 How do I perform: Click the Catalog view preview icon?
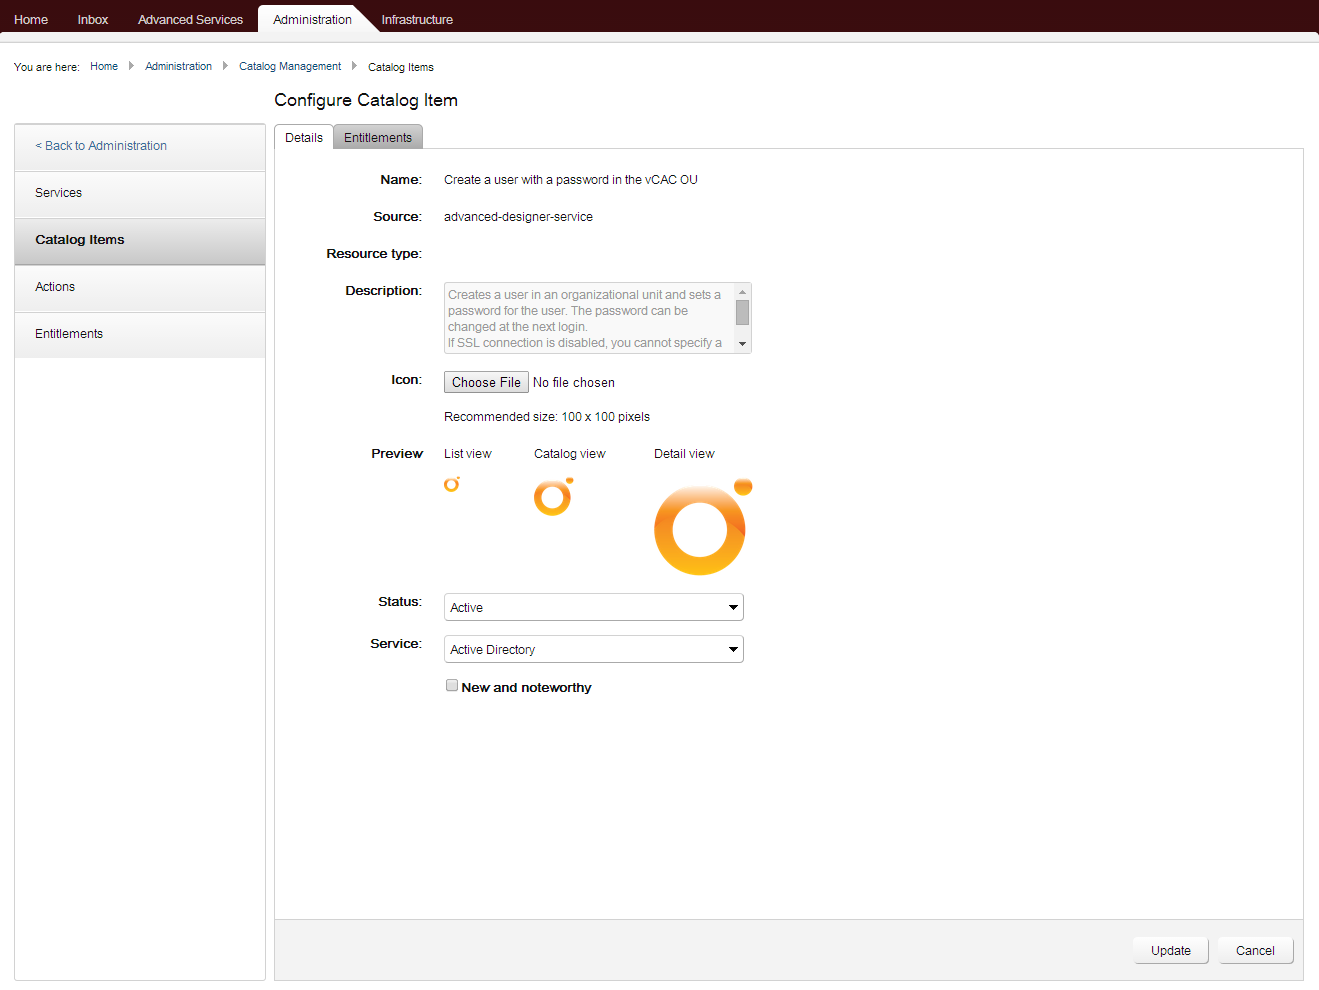tap(553, 497)
